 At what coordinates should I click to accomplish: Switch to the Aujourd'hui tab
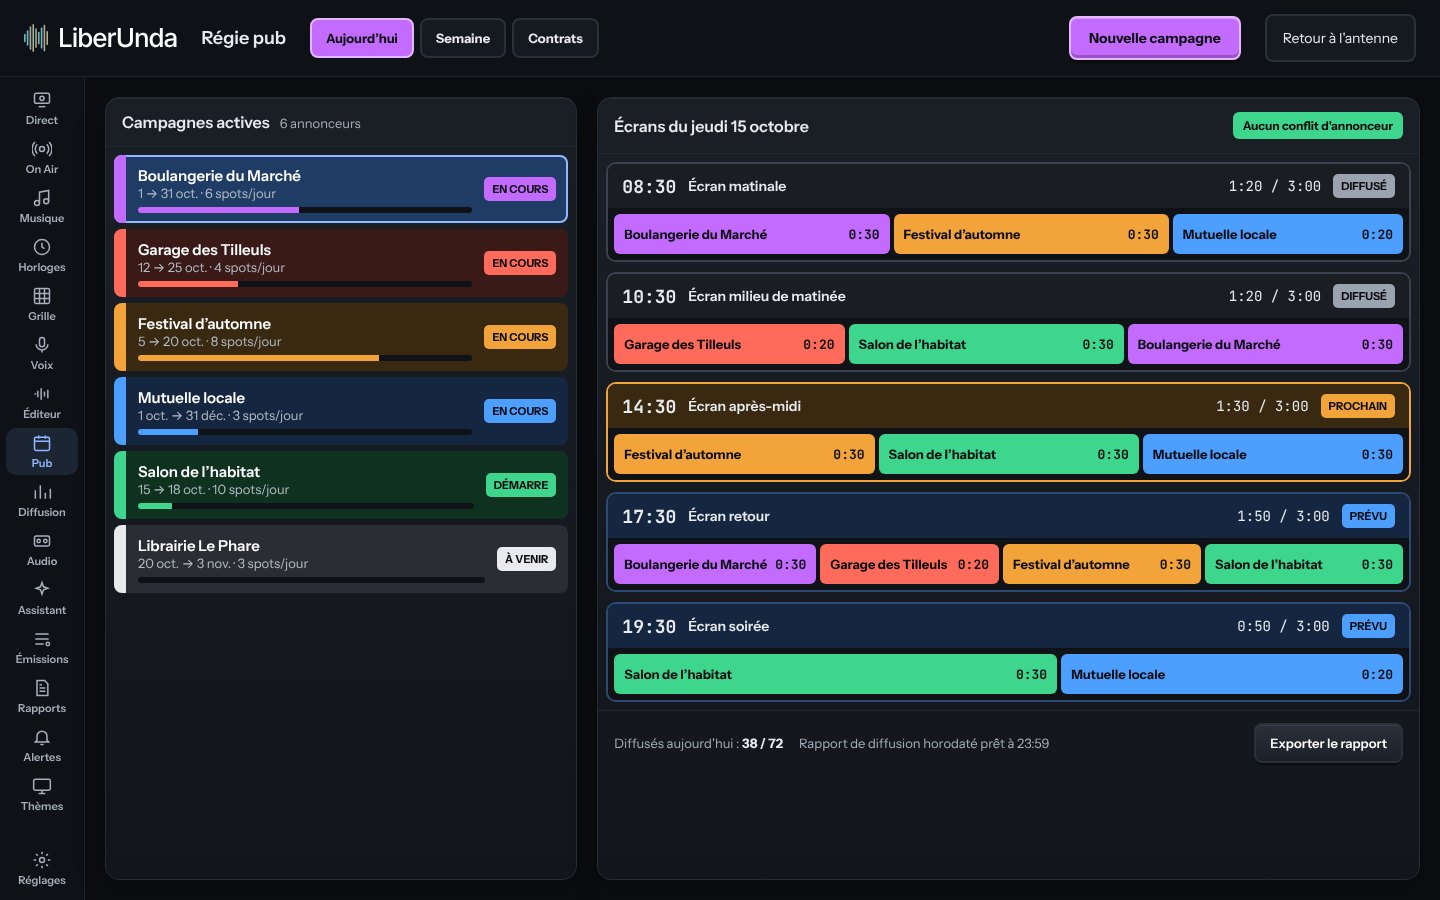pyautogui.click(x=362, y=38)
